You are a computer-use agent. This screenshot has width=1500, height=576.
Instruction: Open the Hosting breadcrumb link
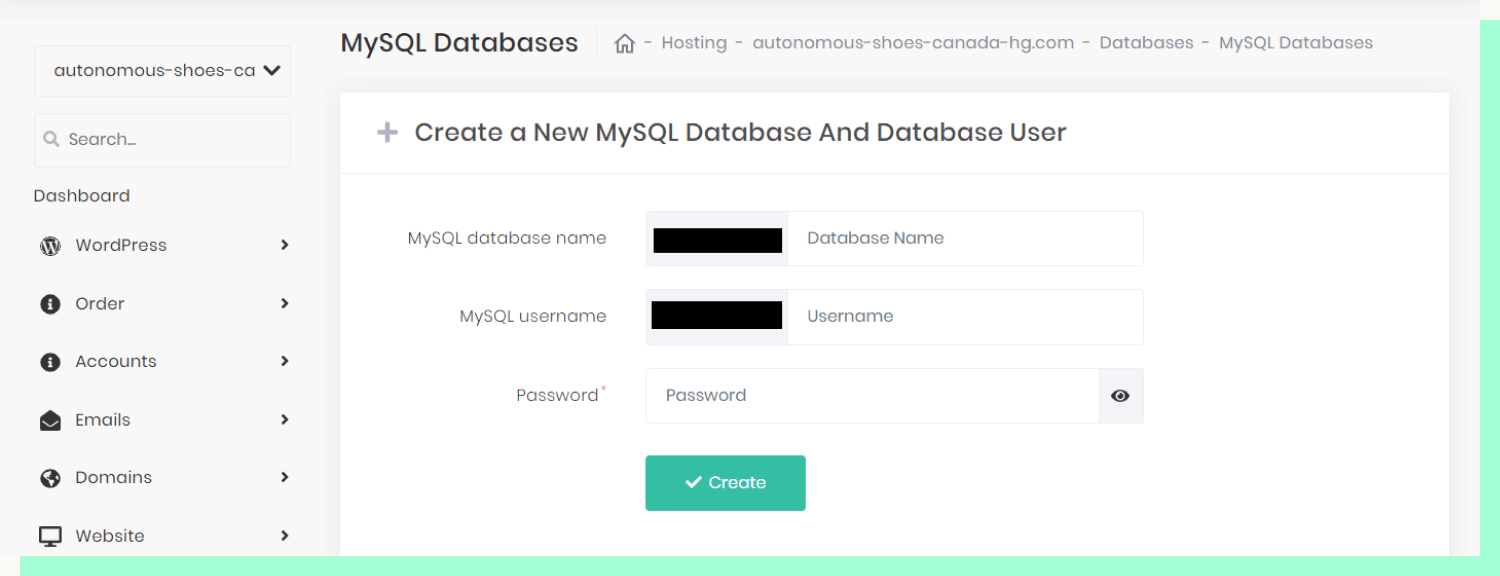(x=694, y=43)
